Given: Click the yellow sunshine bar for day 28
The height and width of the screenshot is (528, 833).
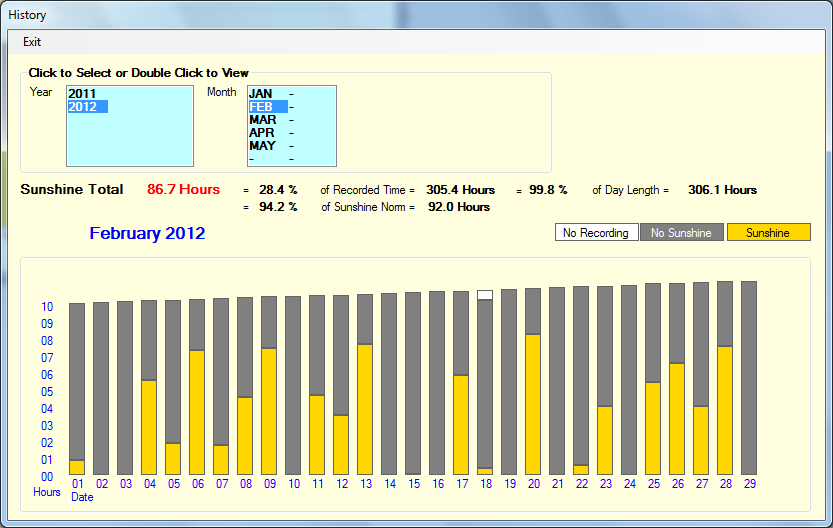Looking at the screenshot, I should pyautogui.click(x=725, y=410).
